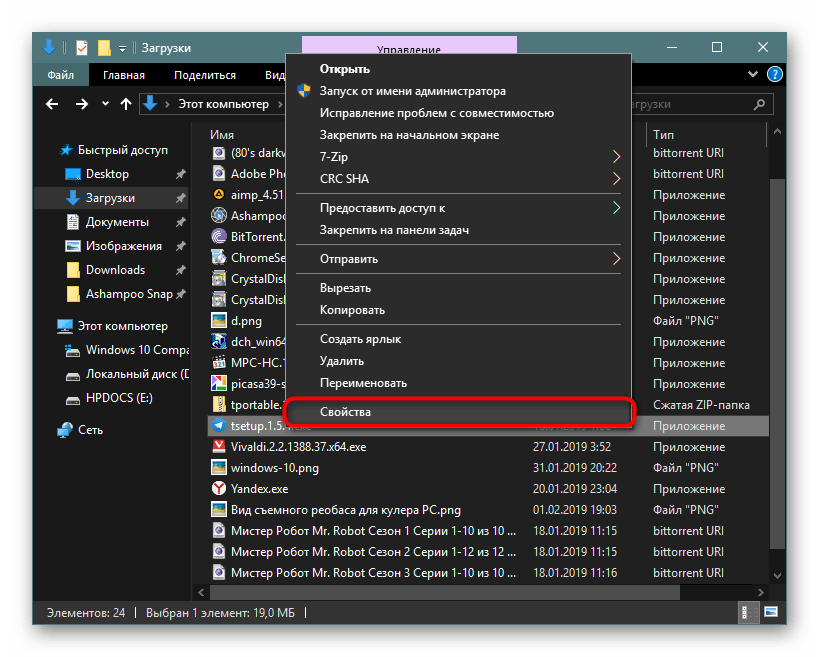Click Документы in Quick access
This screenshot has width=819, height=657.
(x=117, y=222)
